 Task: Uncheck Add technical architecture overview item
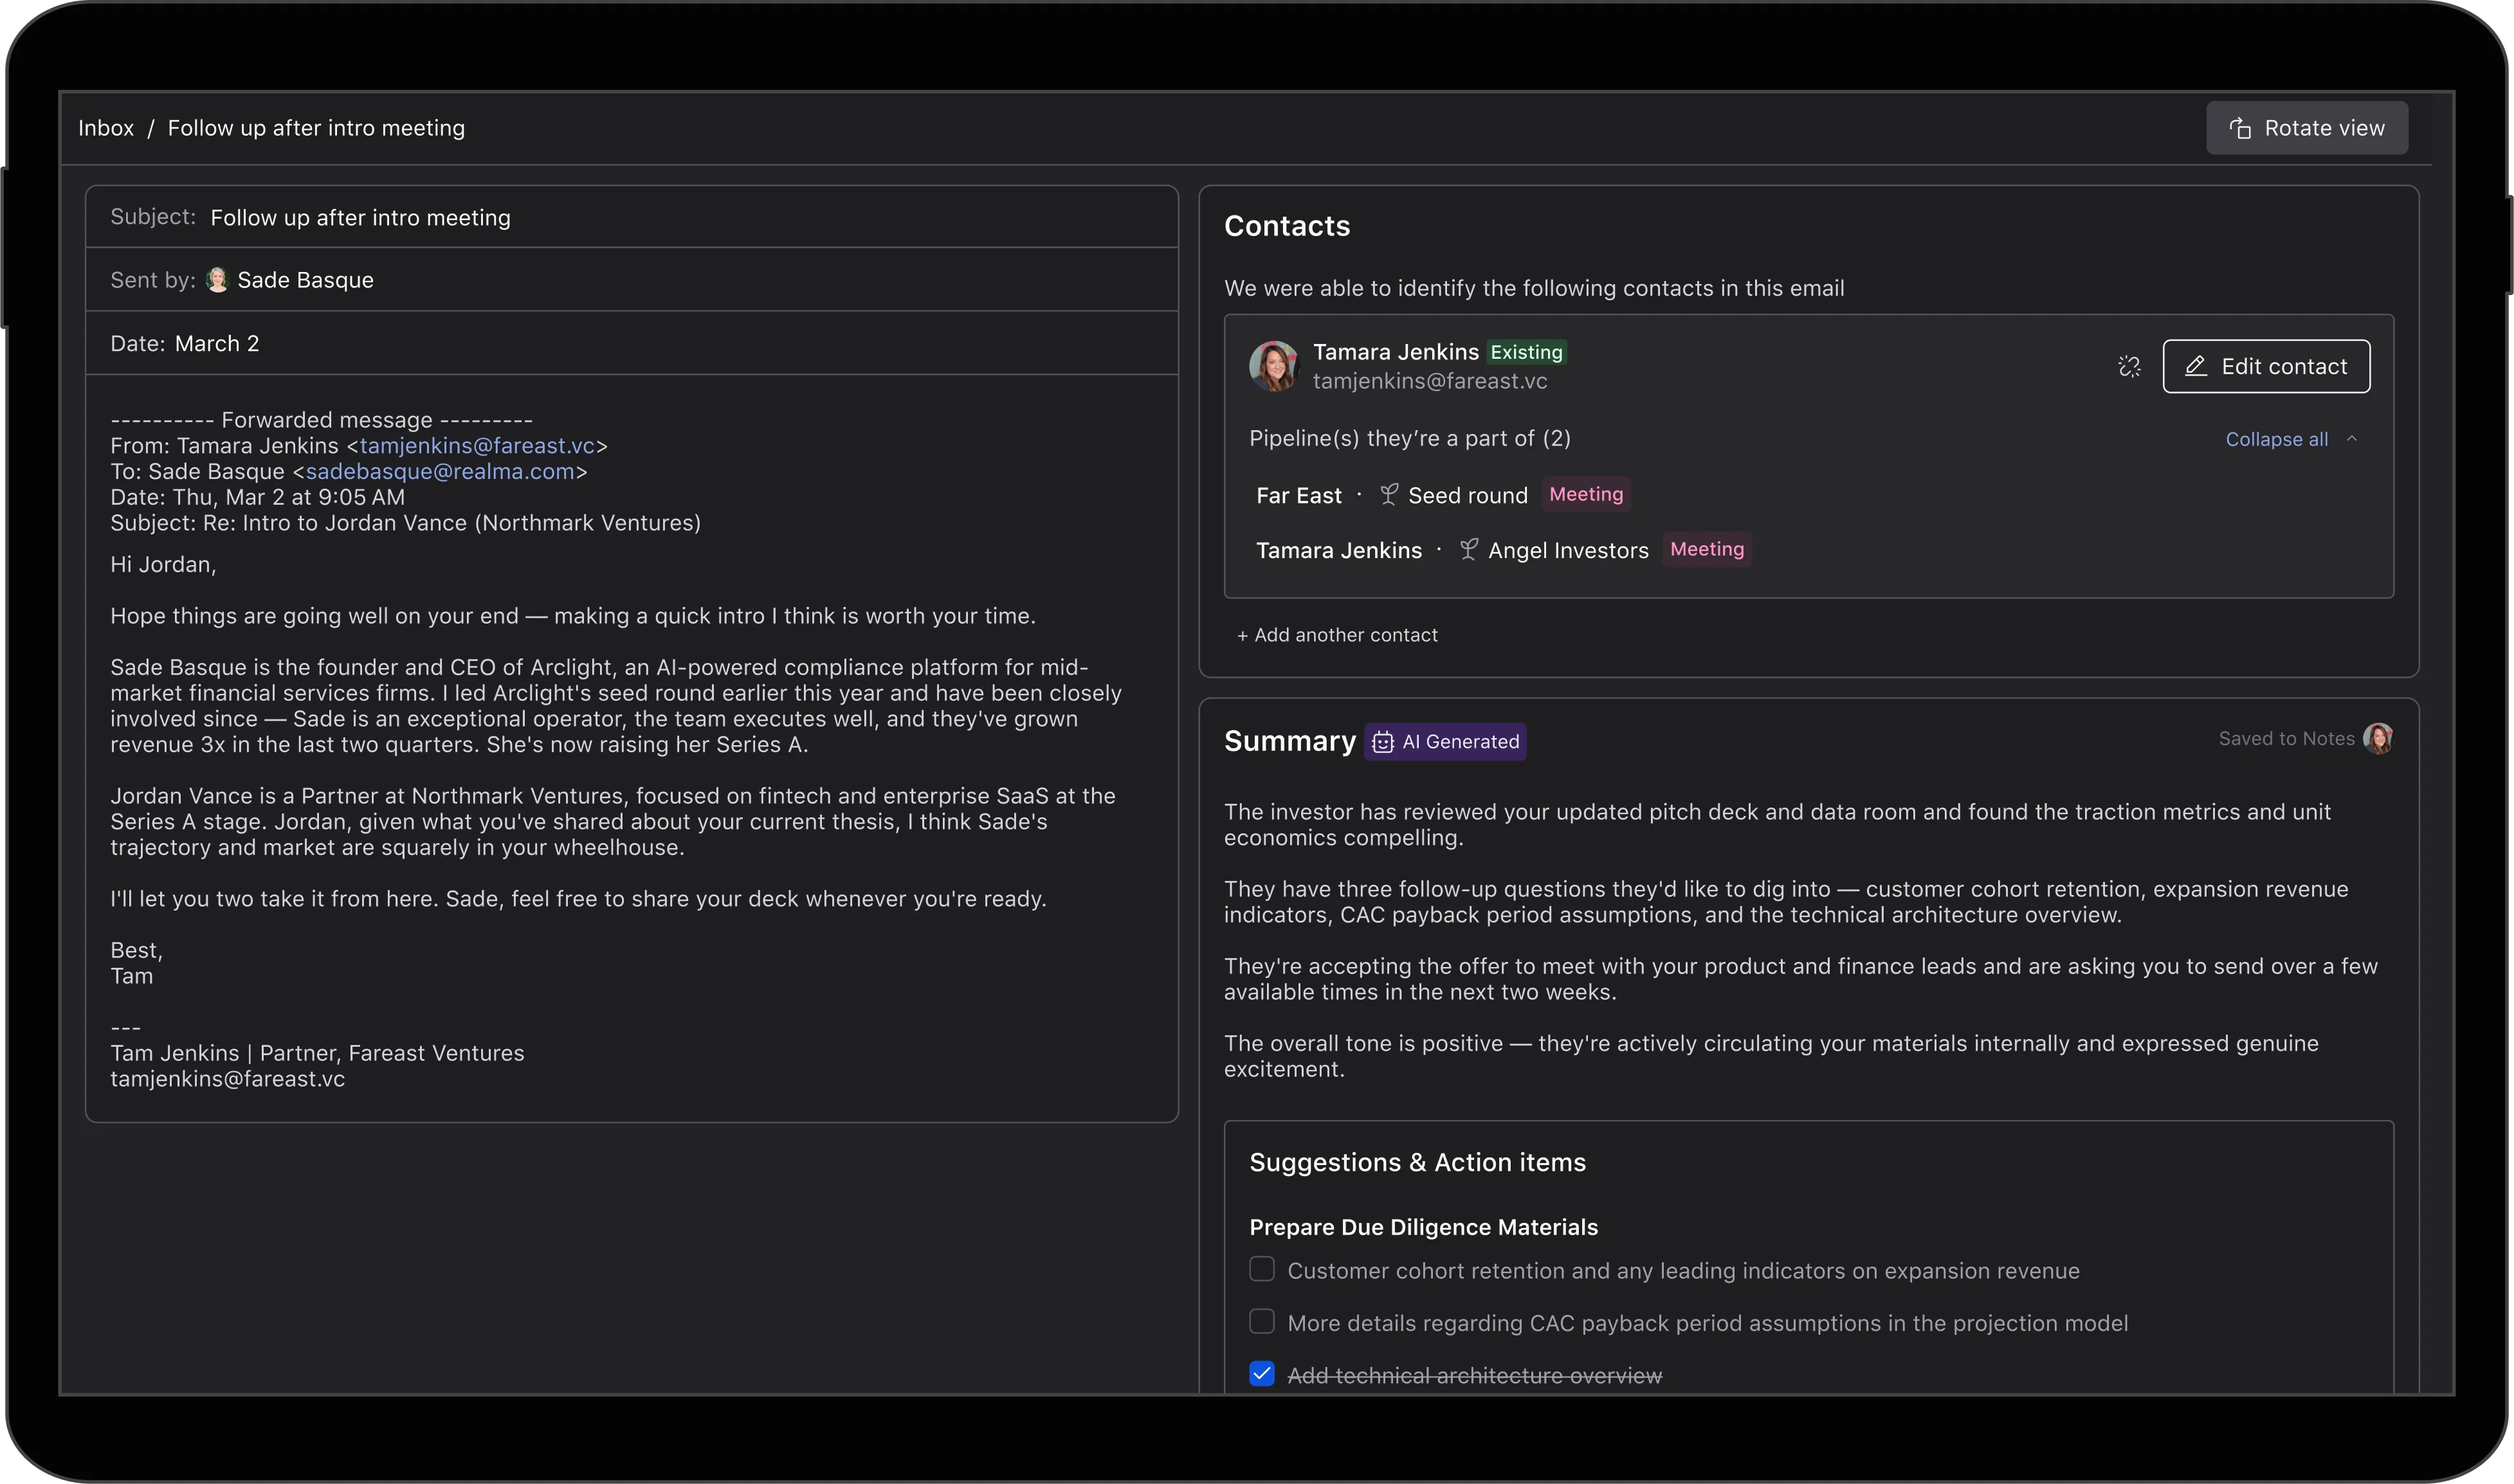click(x=1262, y=1374)
